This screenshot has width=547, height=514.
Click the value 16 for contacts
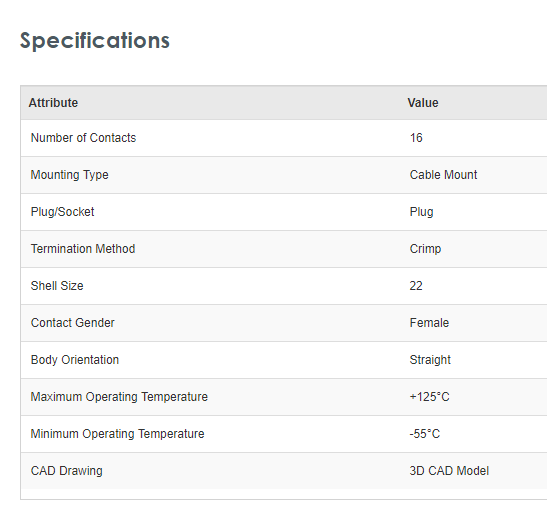(x=416, y=138)
